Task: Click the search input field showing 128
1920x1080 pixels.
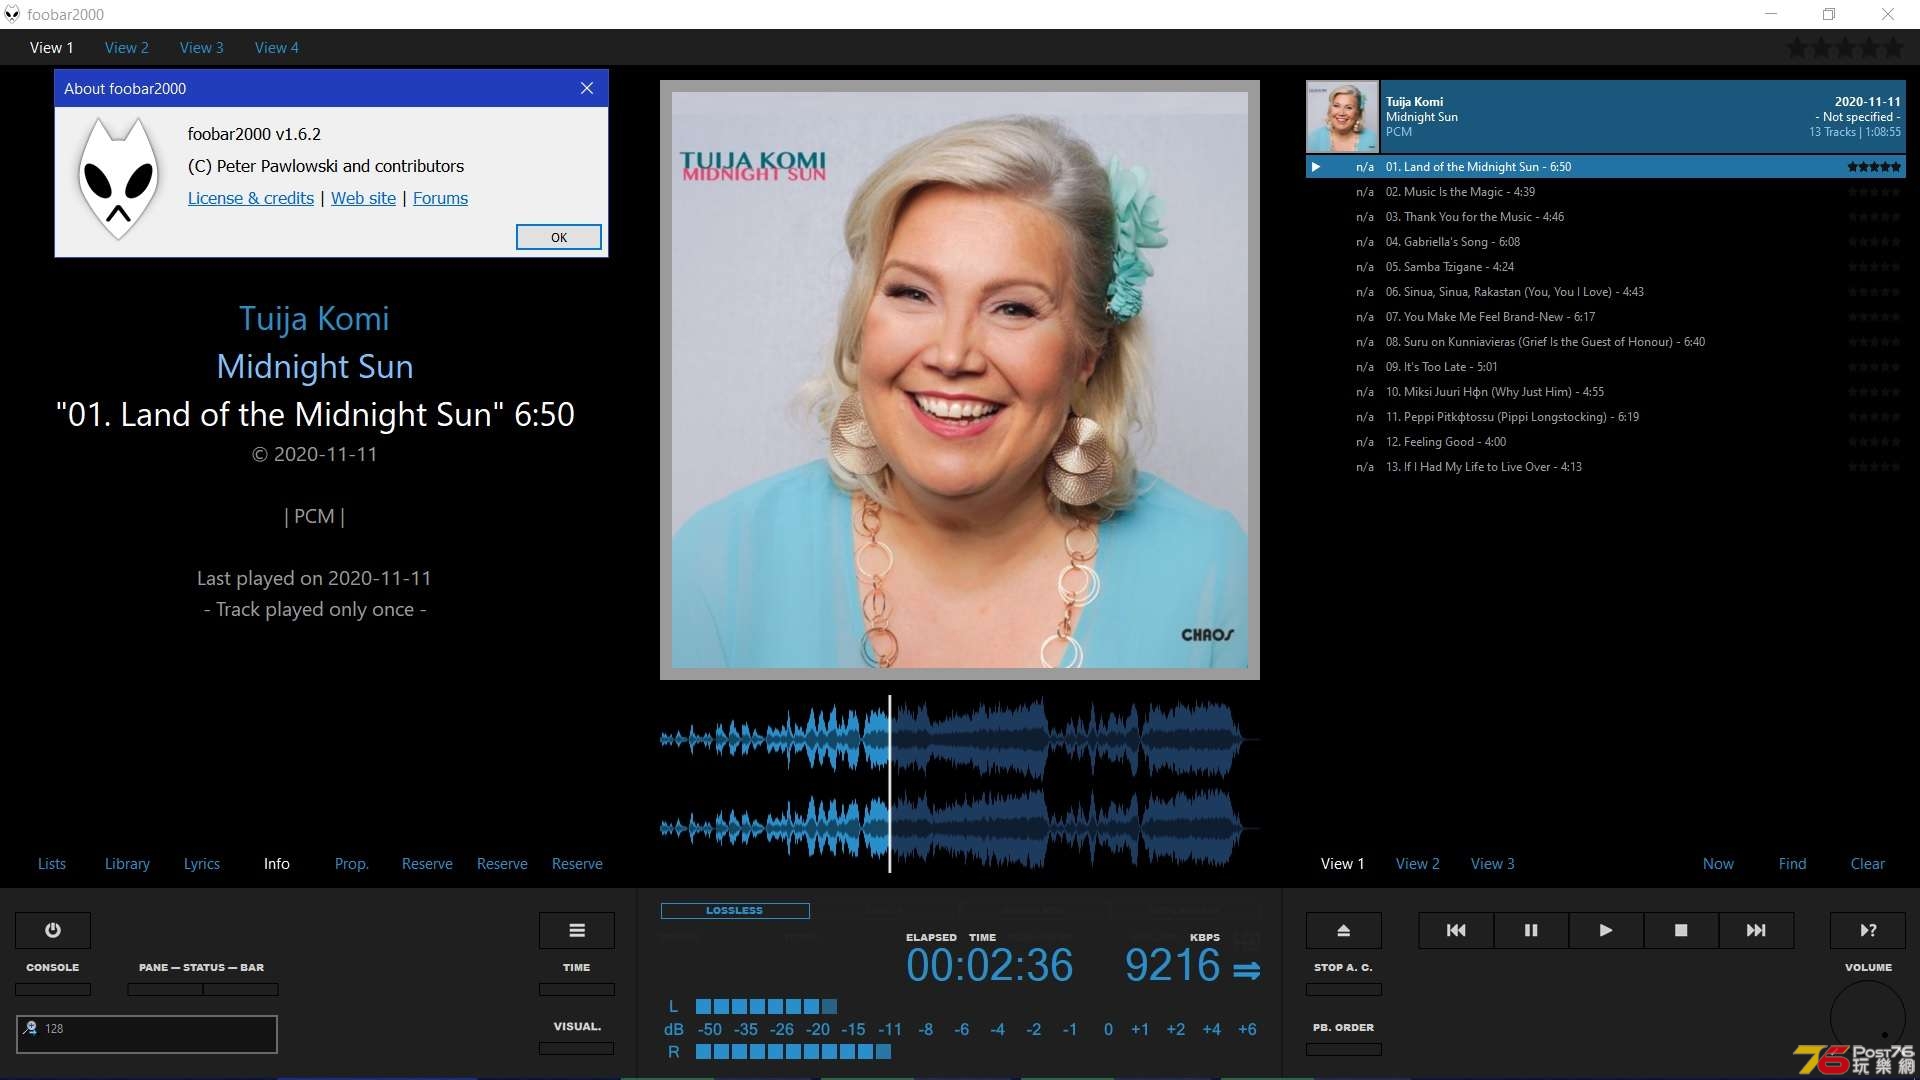Action: (147, 1034)
